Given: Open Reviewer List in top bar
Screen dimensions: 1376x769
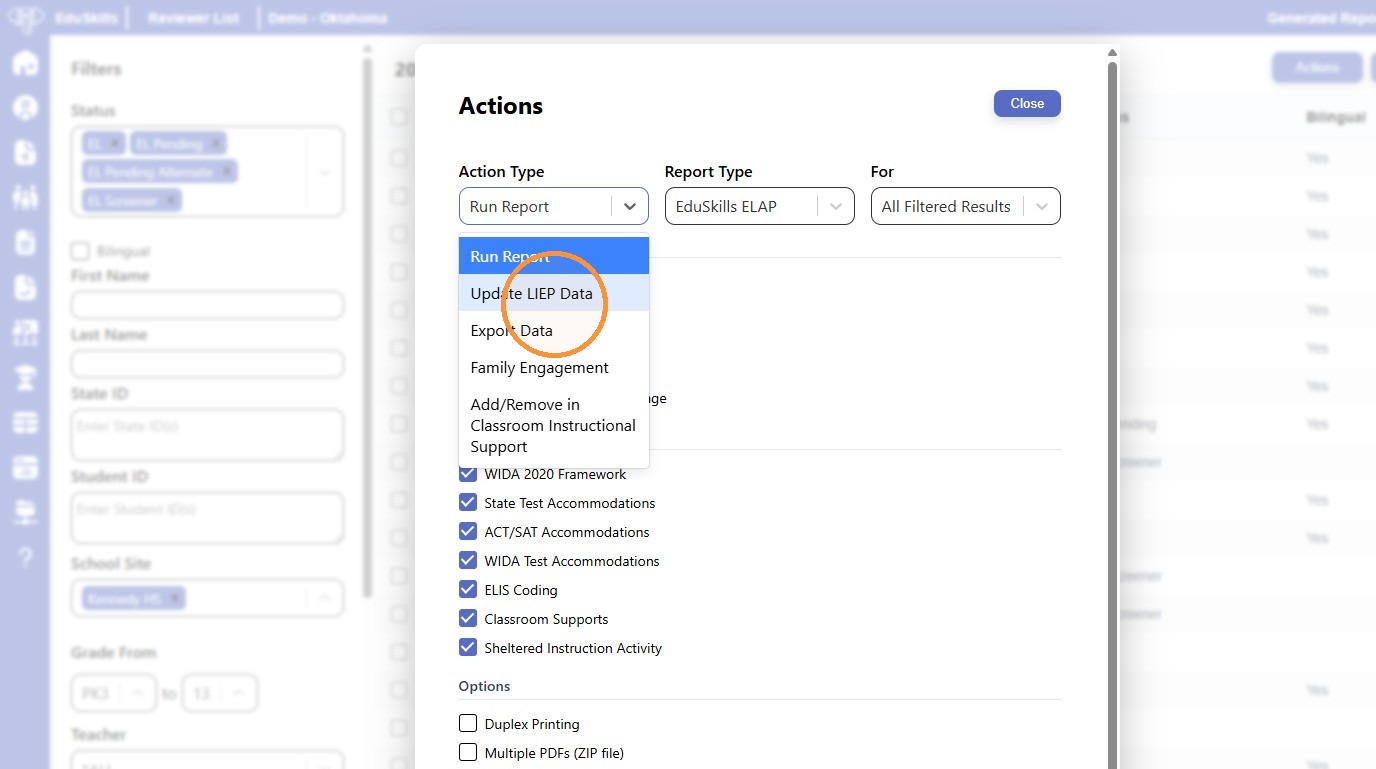Looking at the screenshot, I should click(193, 18).
